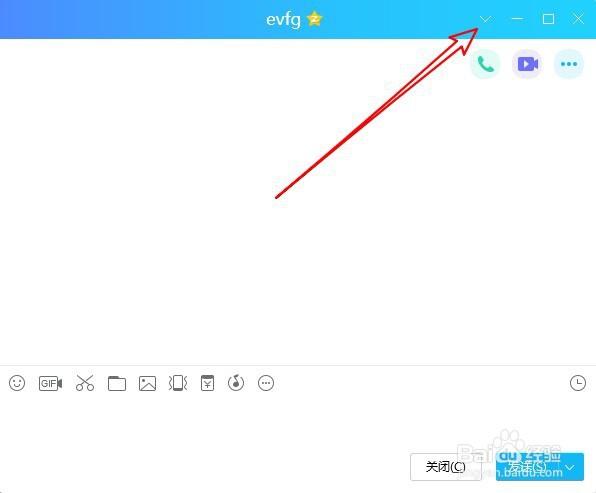This screenshot has width=596, height=493.
Task: Click the contact name evfg
Action: point(283,19)
